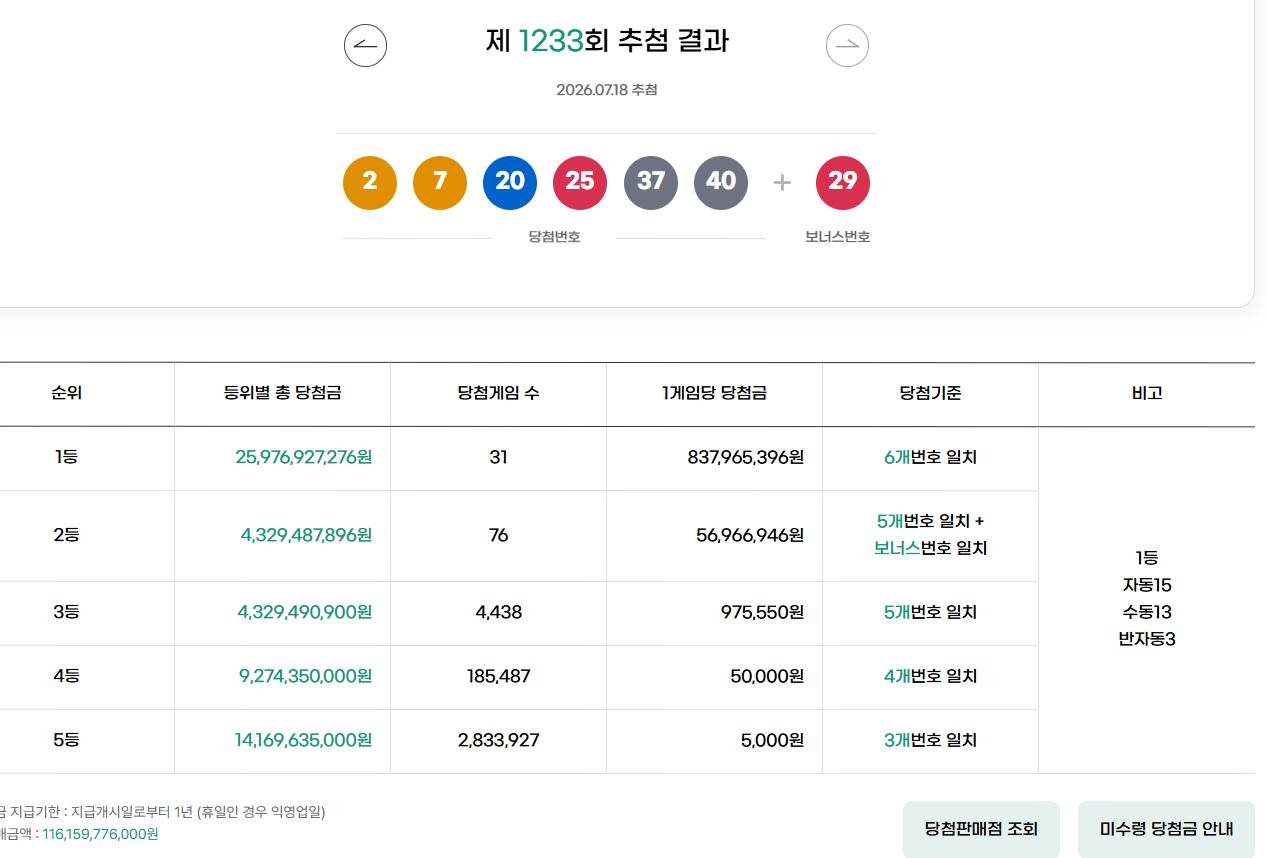Image resolution: width=1267 pixels, height=858 pixels.
Task: Click blue winning number ball 20
Action: (x=510, y=183)
